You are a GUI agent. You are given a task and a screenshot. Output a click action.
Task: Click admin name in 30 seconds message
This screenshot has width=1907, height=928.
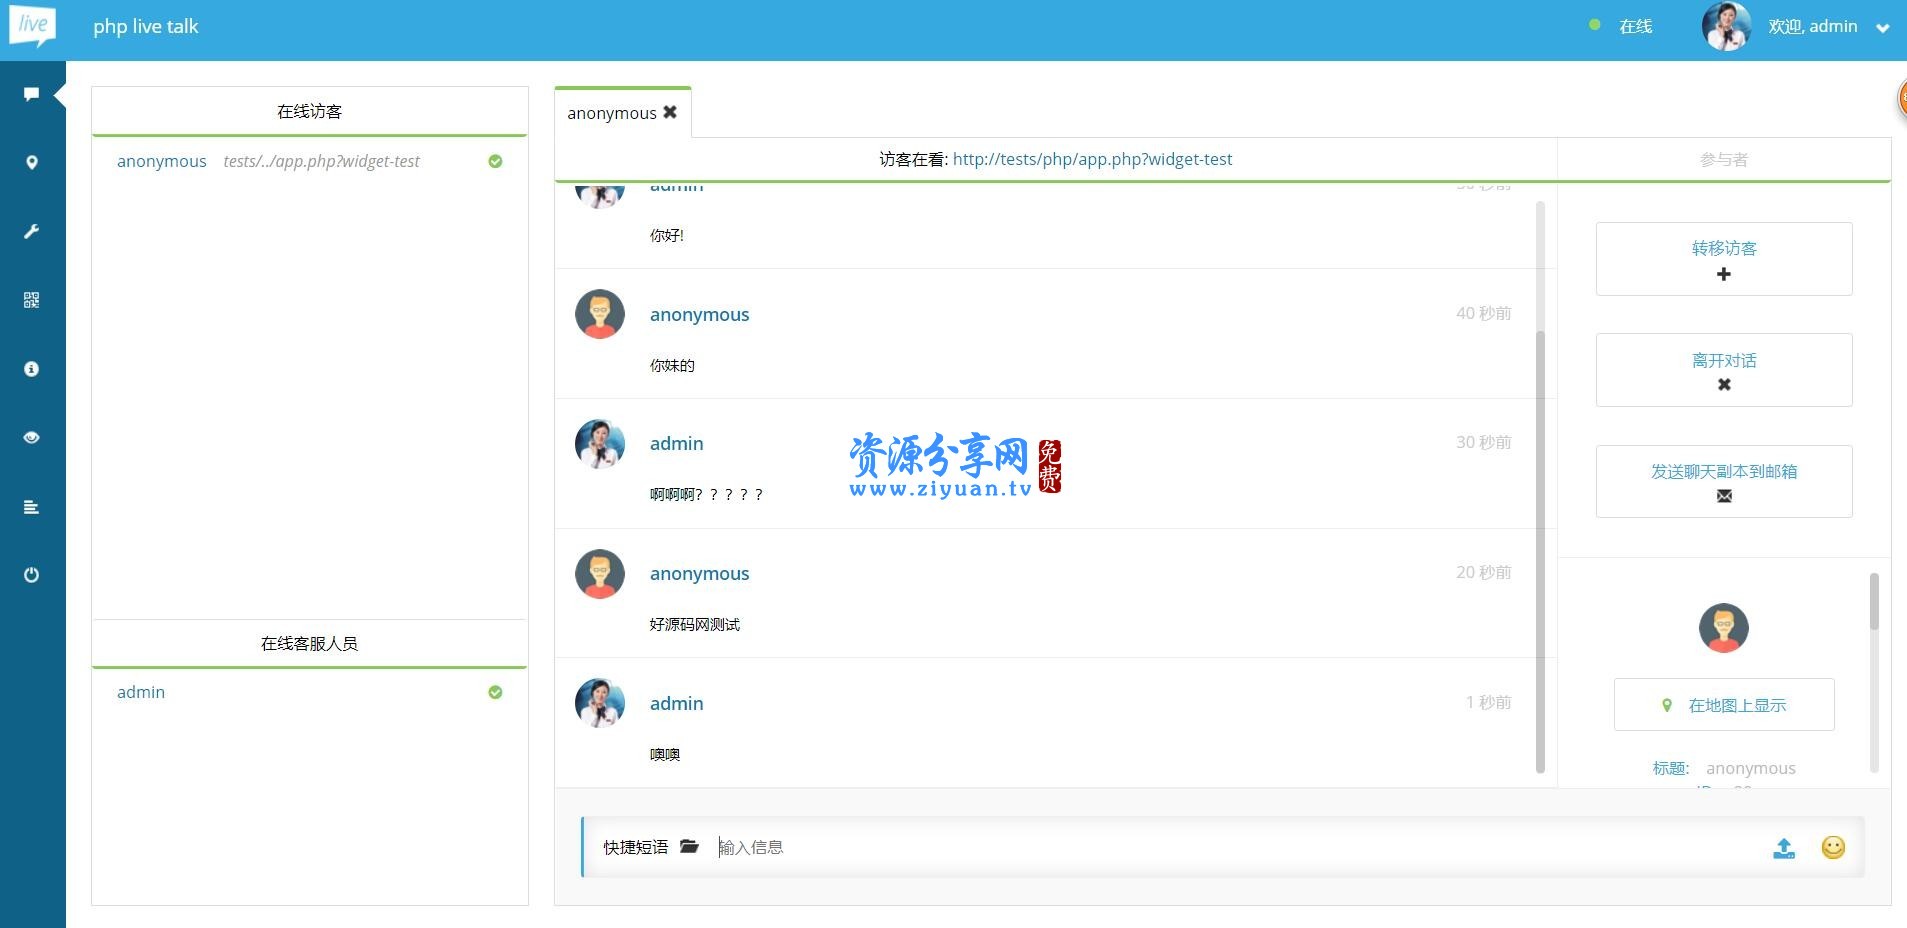point(677,443)
